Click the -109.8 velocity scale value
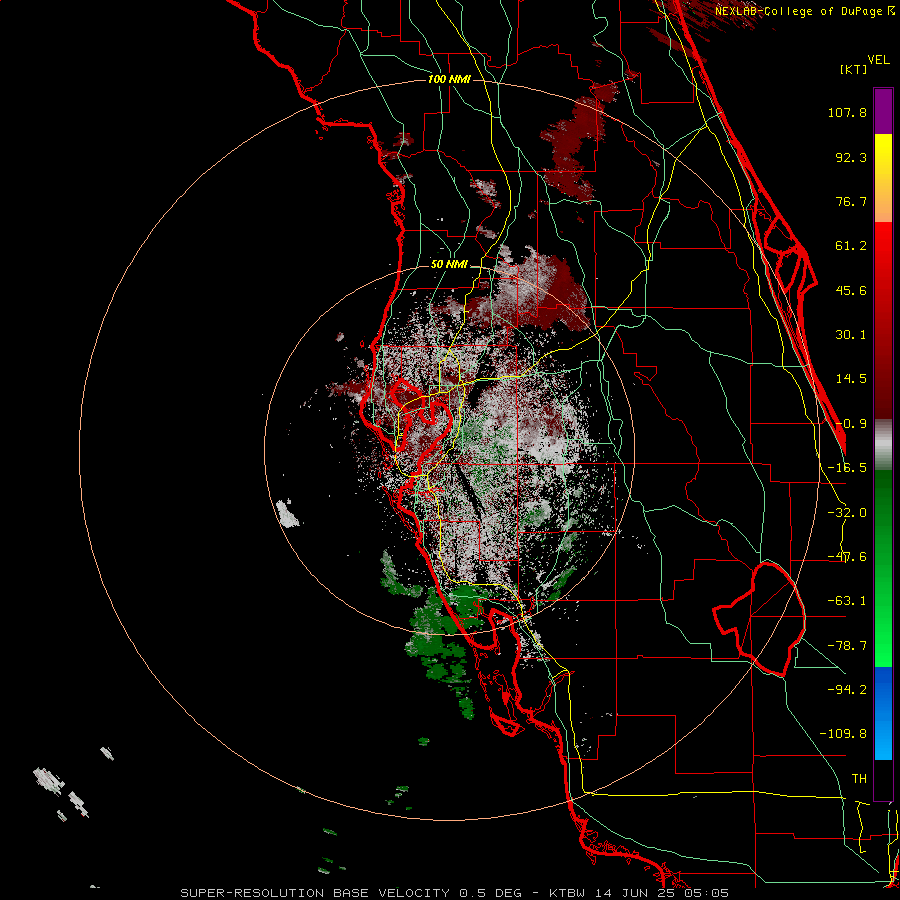The height and width of the screenshot is (900, 900). point(843,734)
